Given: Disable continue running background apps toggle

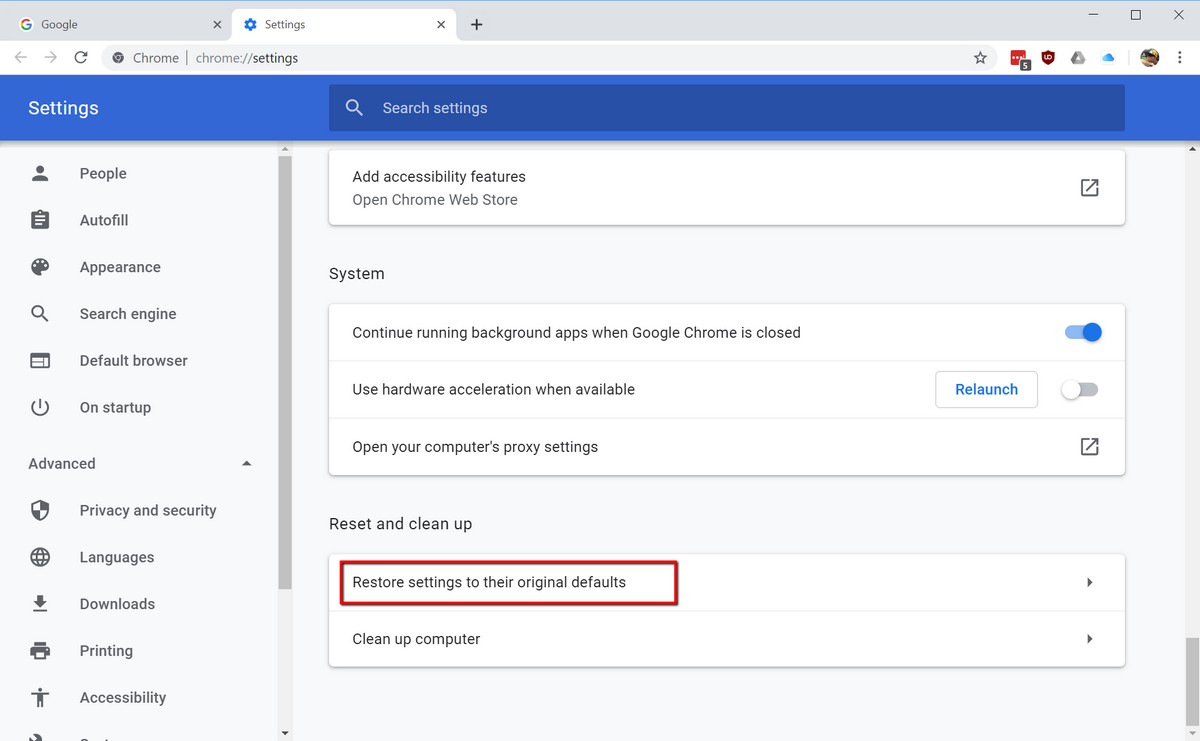Looking at the screenshot, I should [1083, 333].
